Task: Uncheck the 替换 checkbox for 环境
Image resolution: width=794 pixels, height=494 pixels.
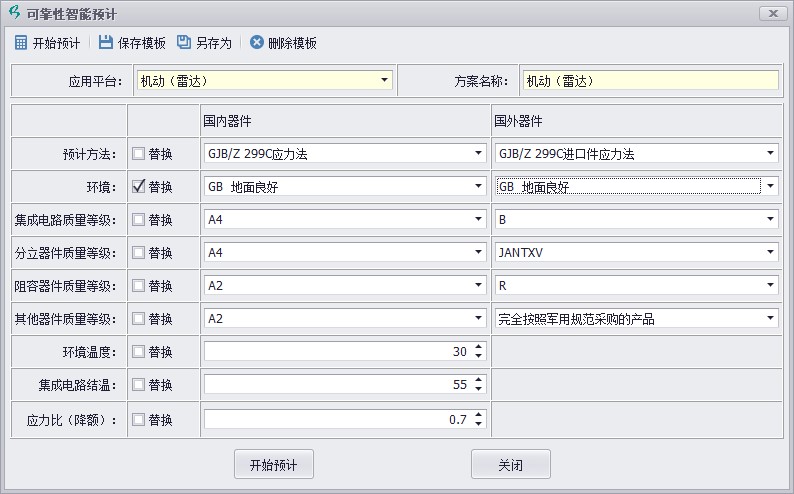Action: 139,187
